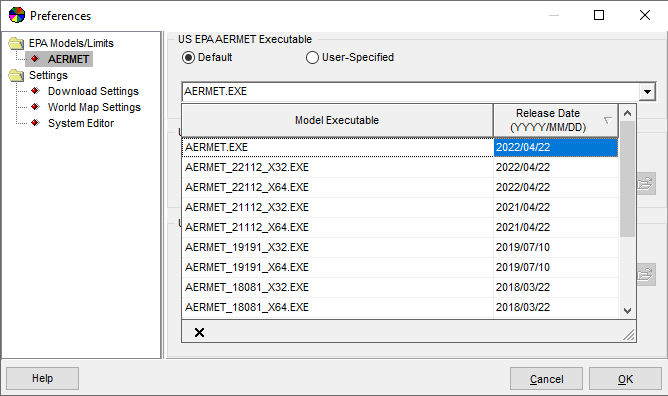Close the dropdown list with the X icon
This screenshot has width=668, height=396.
(199, 333)
